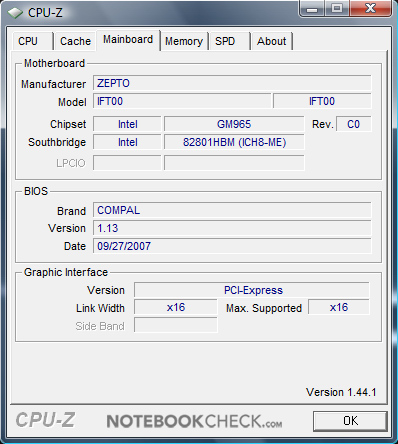Show the About tab
Image resolution: width=398 pixels, height=444 pixels.
coord(272,41)
